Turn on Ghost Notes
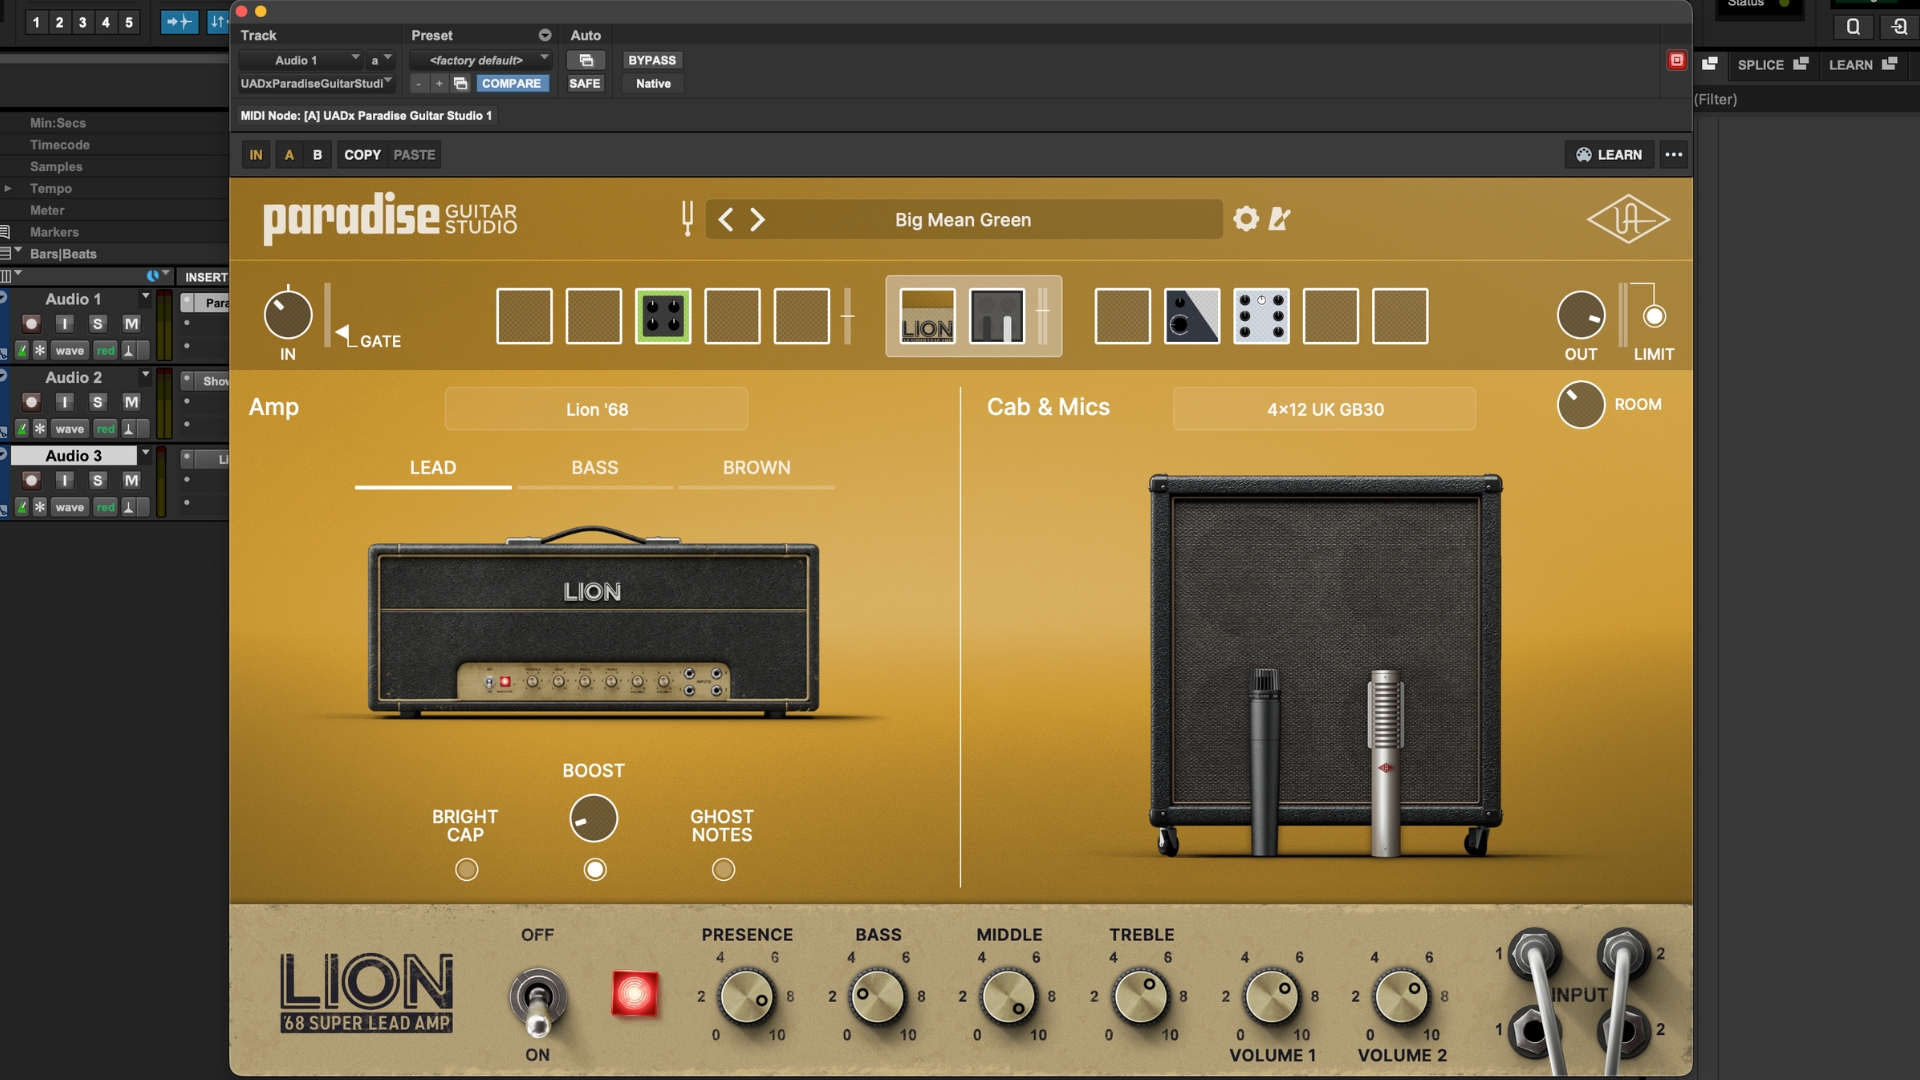Image resolution: width=1920 pixels, height=1080 pixels. (x=722, y=869)
